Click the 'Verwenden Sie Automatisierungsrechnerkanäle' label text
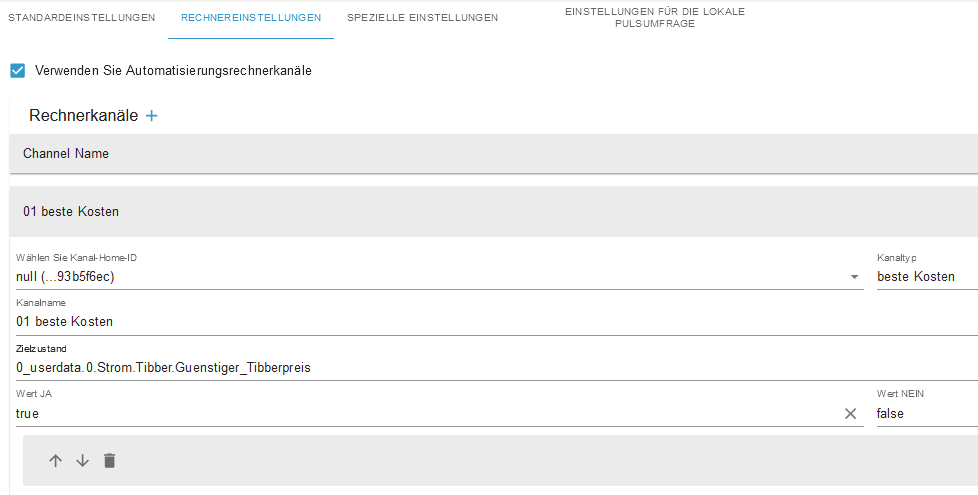This screenshot has width=978, height=495. coord(173,71)
